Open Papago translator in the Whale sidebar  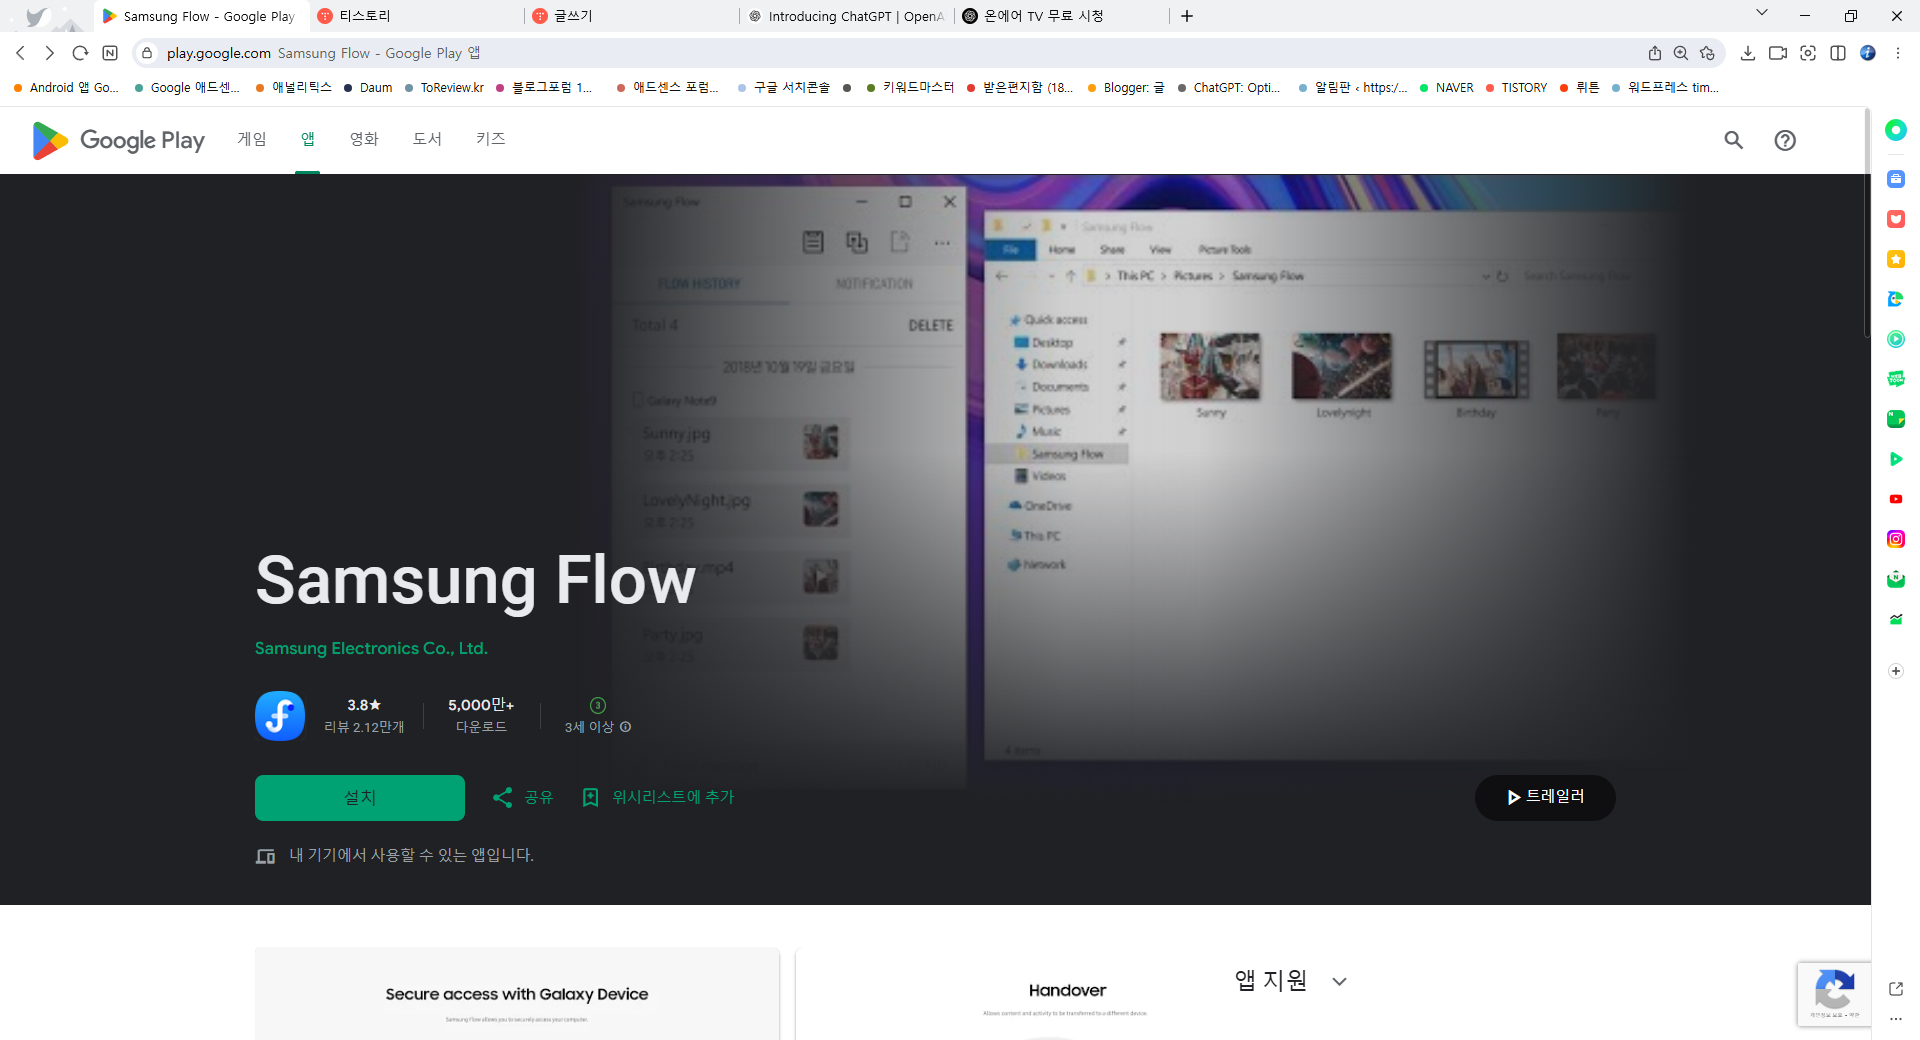[x=1895, y=298]
